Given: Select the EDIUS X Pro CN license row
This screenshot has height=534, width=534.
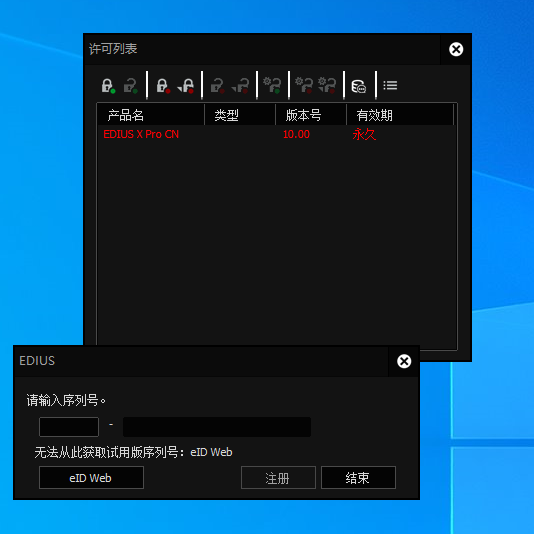Looking at the screenshot, I should tap(277, 134).
